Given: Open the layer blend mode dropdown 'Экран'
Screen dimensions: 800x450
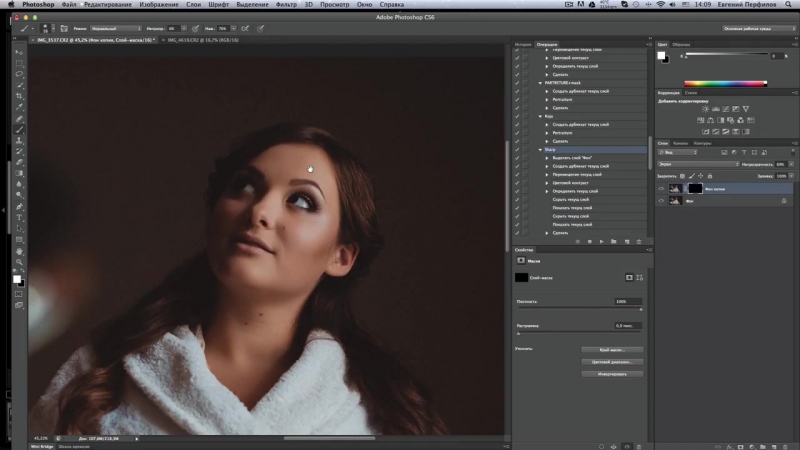Looking at the screenshot, I should point(698,163).
